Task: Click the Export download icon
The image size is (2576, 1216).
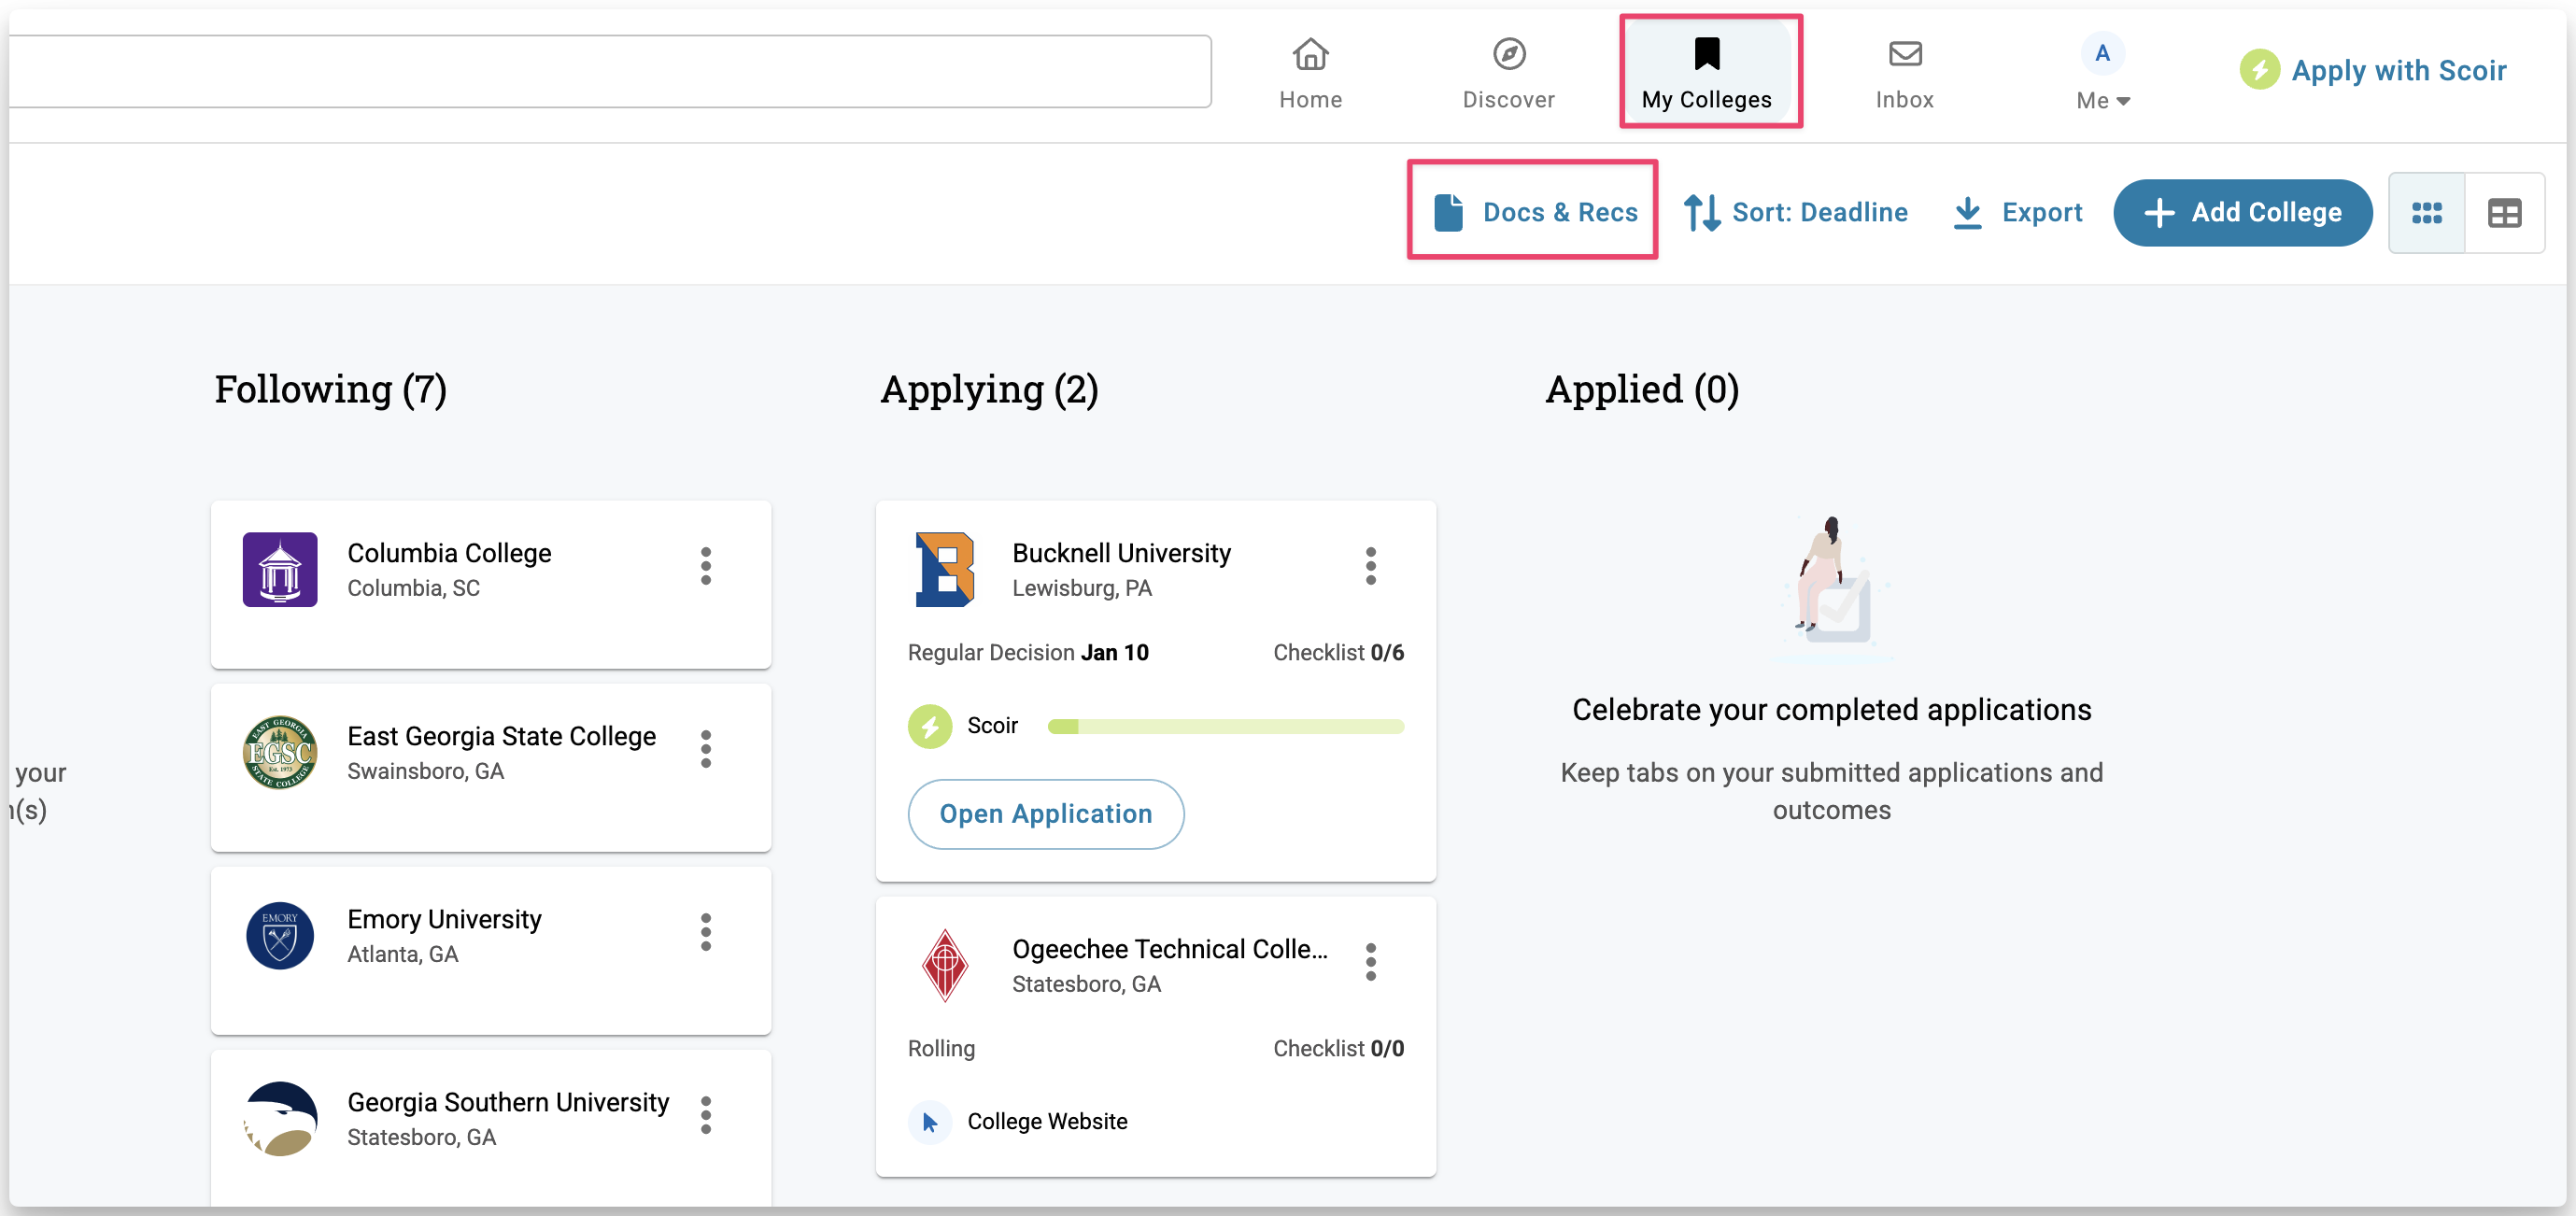Action: 1967,213
